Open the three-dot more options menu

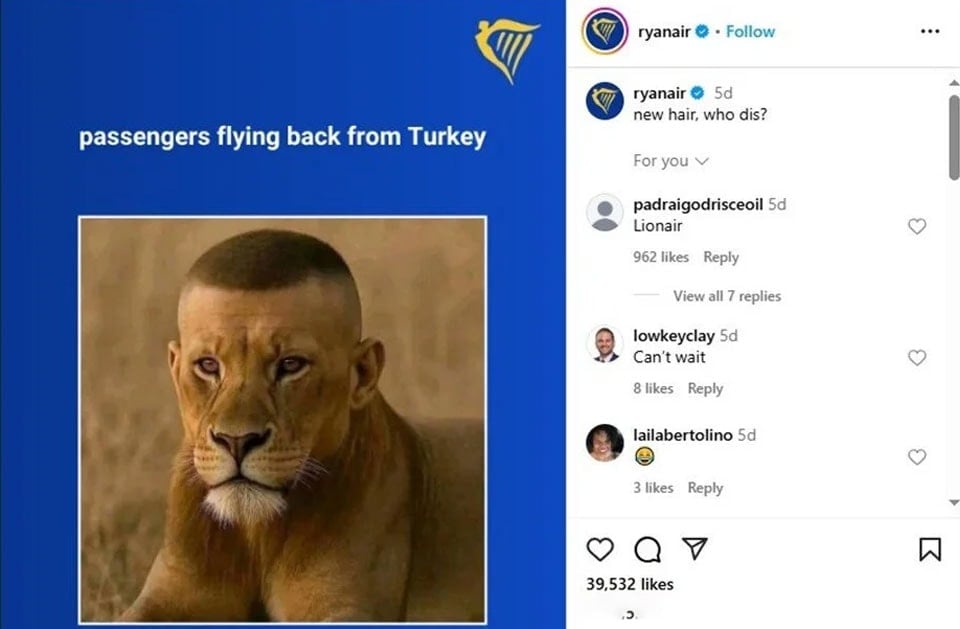(929, 31)
